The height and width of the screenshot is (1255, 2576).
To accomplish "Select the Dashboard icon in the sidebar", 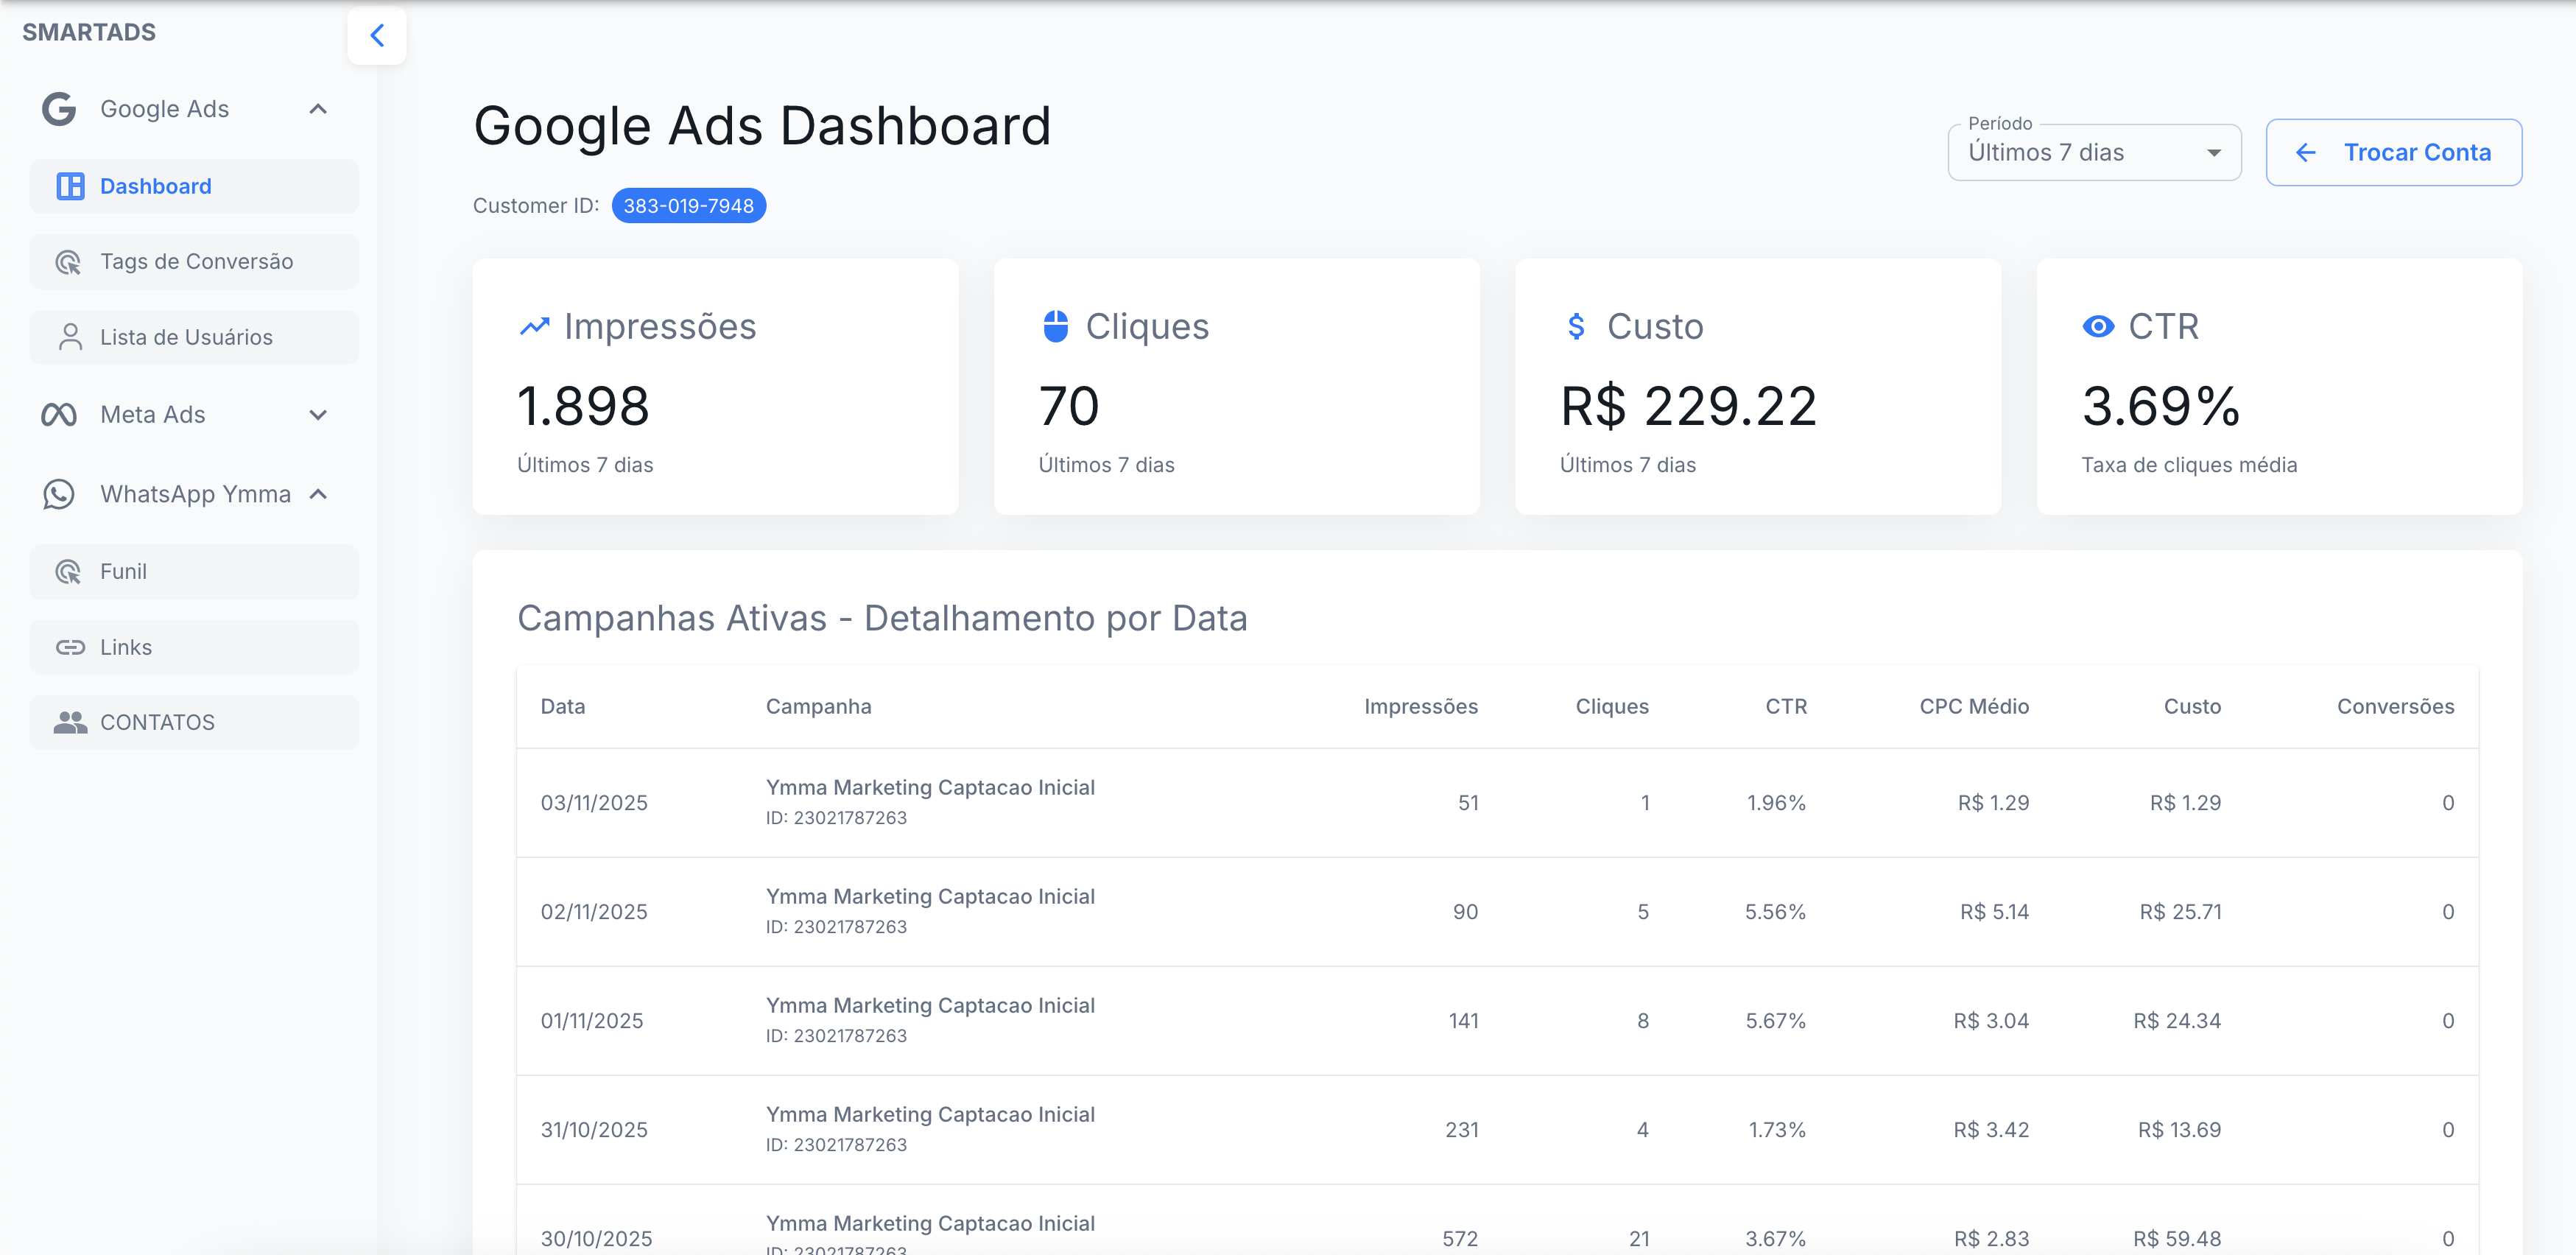I will coord(69,186).
